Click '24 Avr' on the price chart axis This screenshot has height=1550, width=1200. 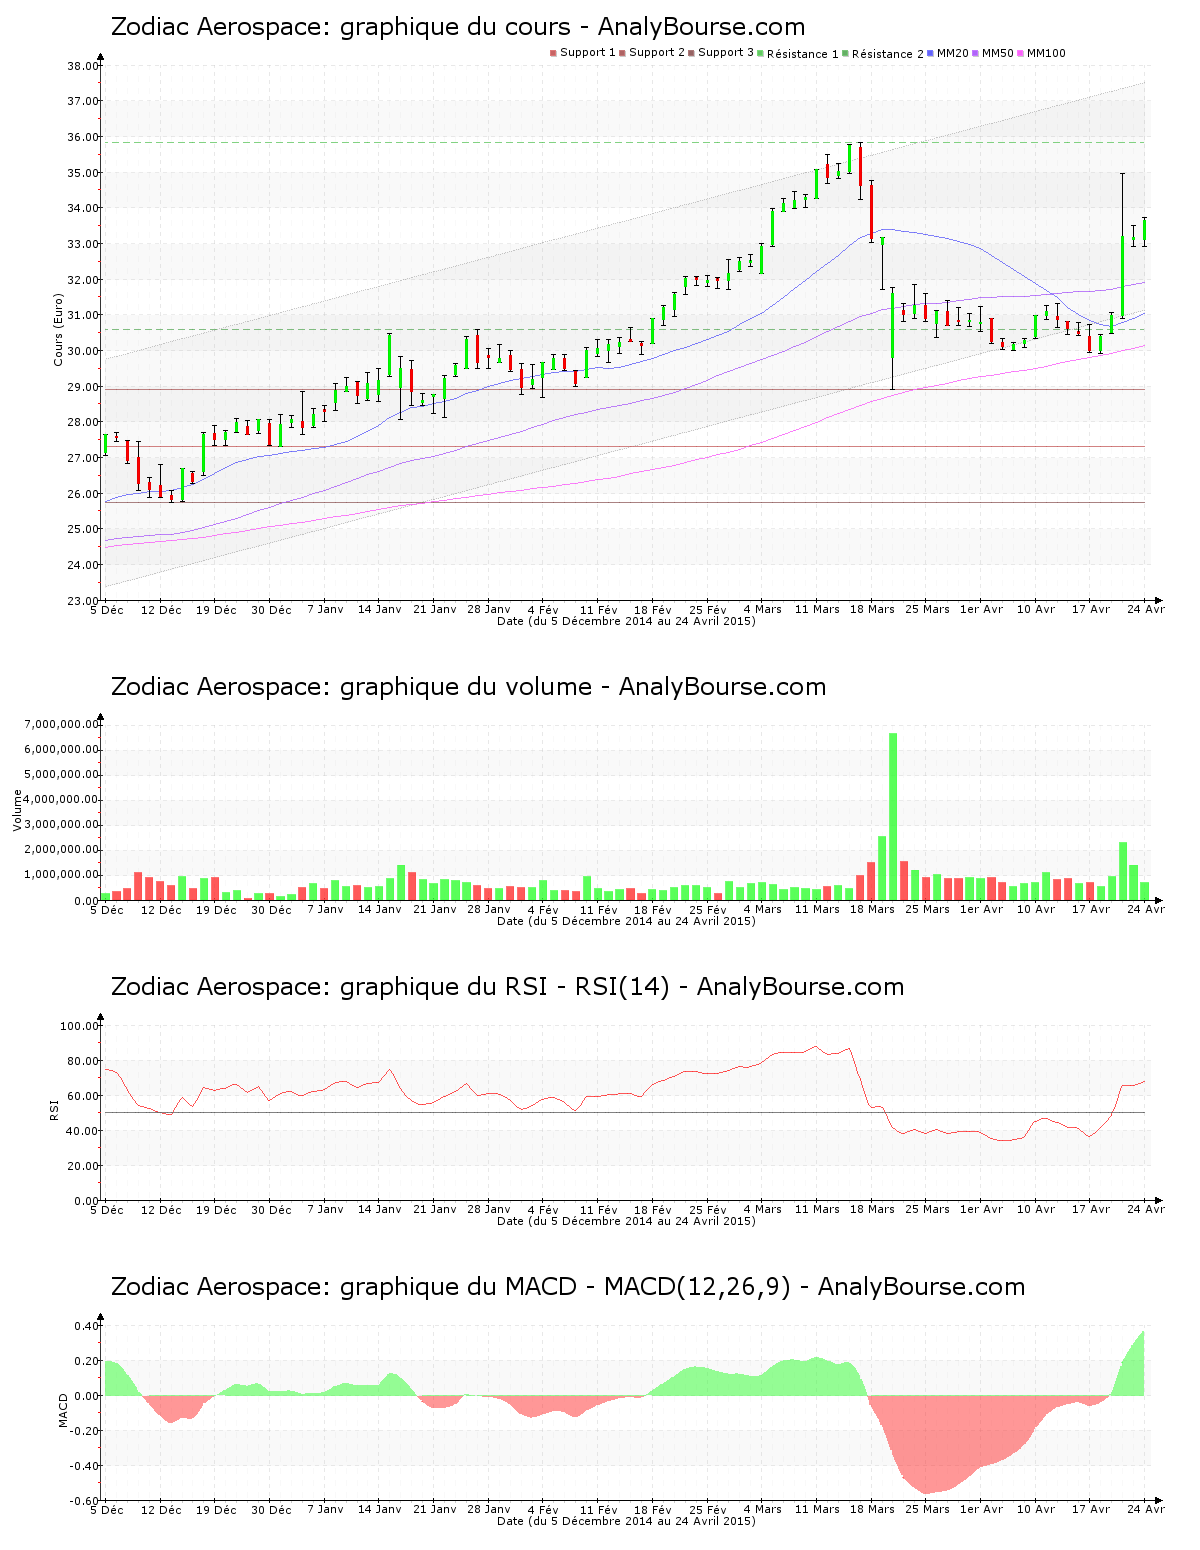[x=1146, y=609]
